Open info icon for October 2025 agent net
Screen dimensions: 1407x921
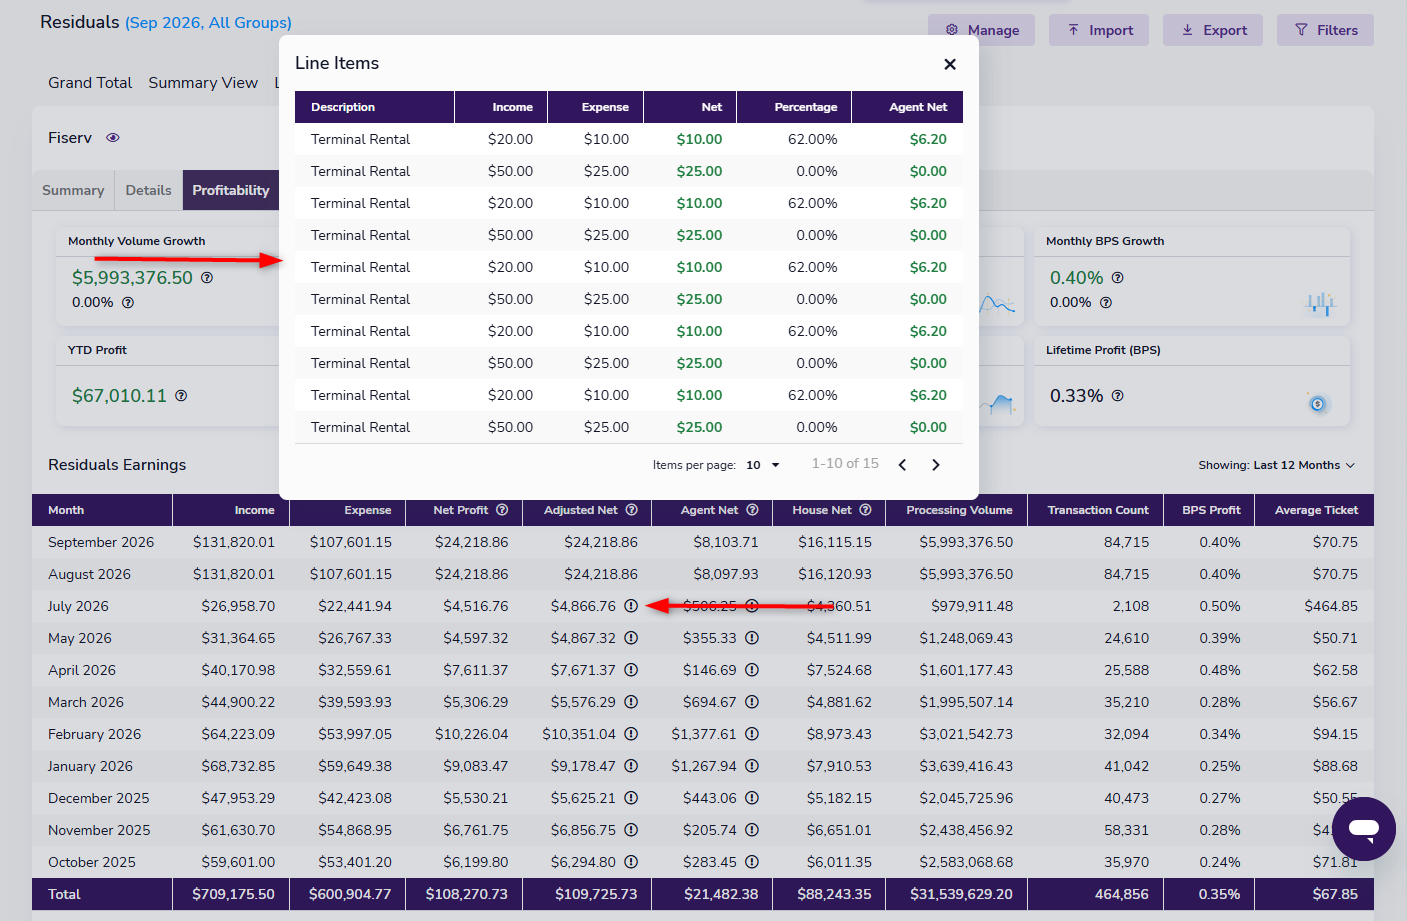coord(752,862)
